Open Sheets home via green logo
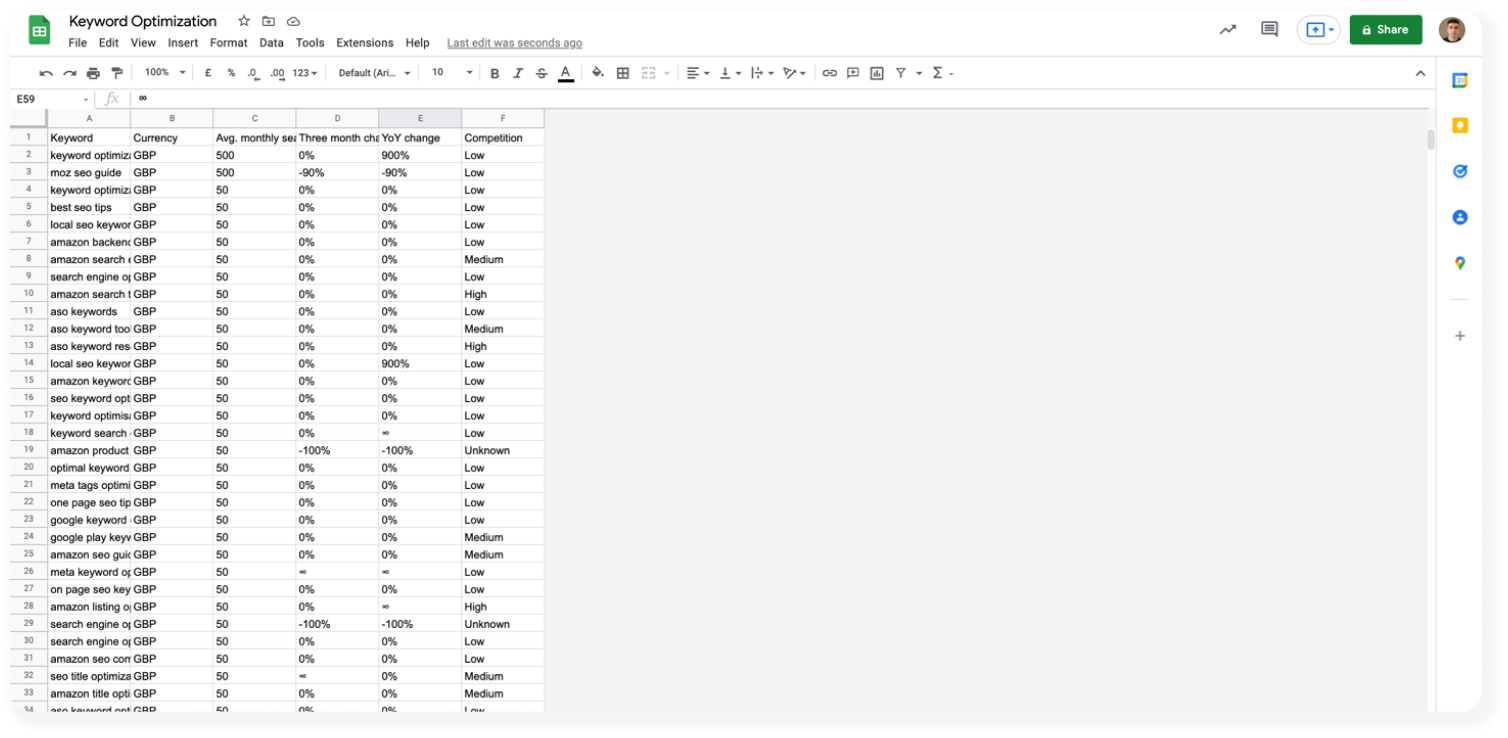The height and width of the screenshot is (738, 1508). tap(40, 30)
